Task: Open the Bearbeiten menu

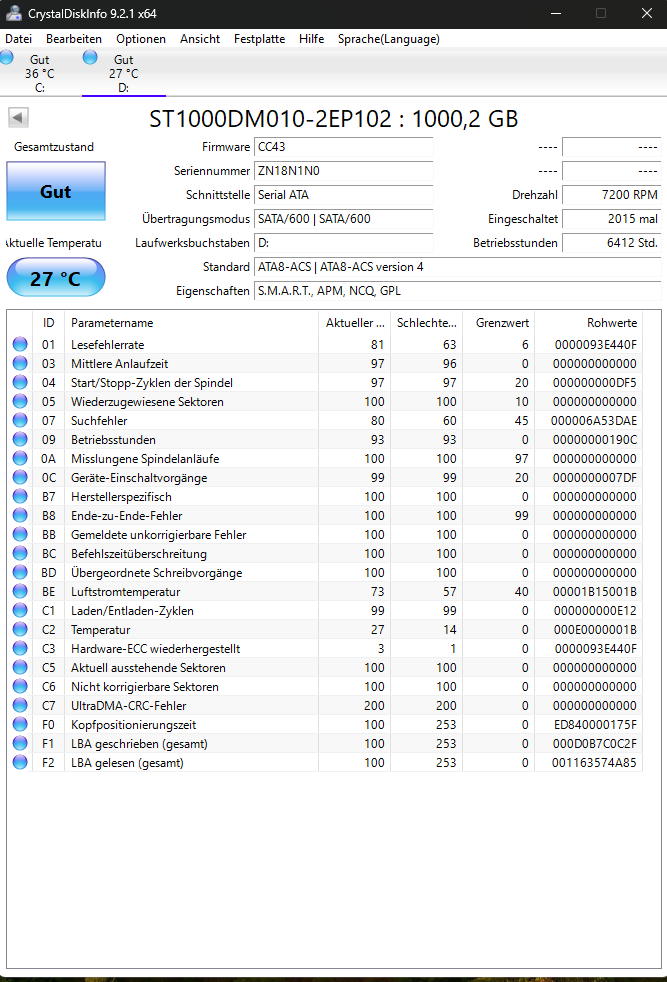Action: [x=74, y=39]
